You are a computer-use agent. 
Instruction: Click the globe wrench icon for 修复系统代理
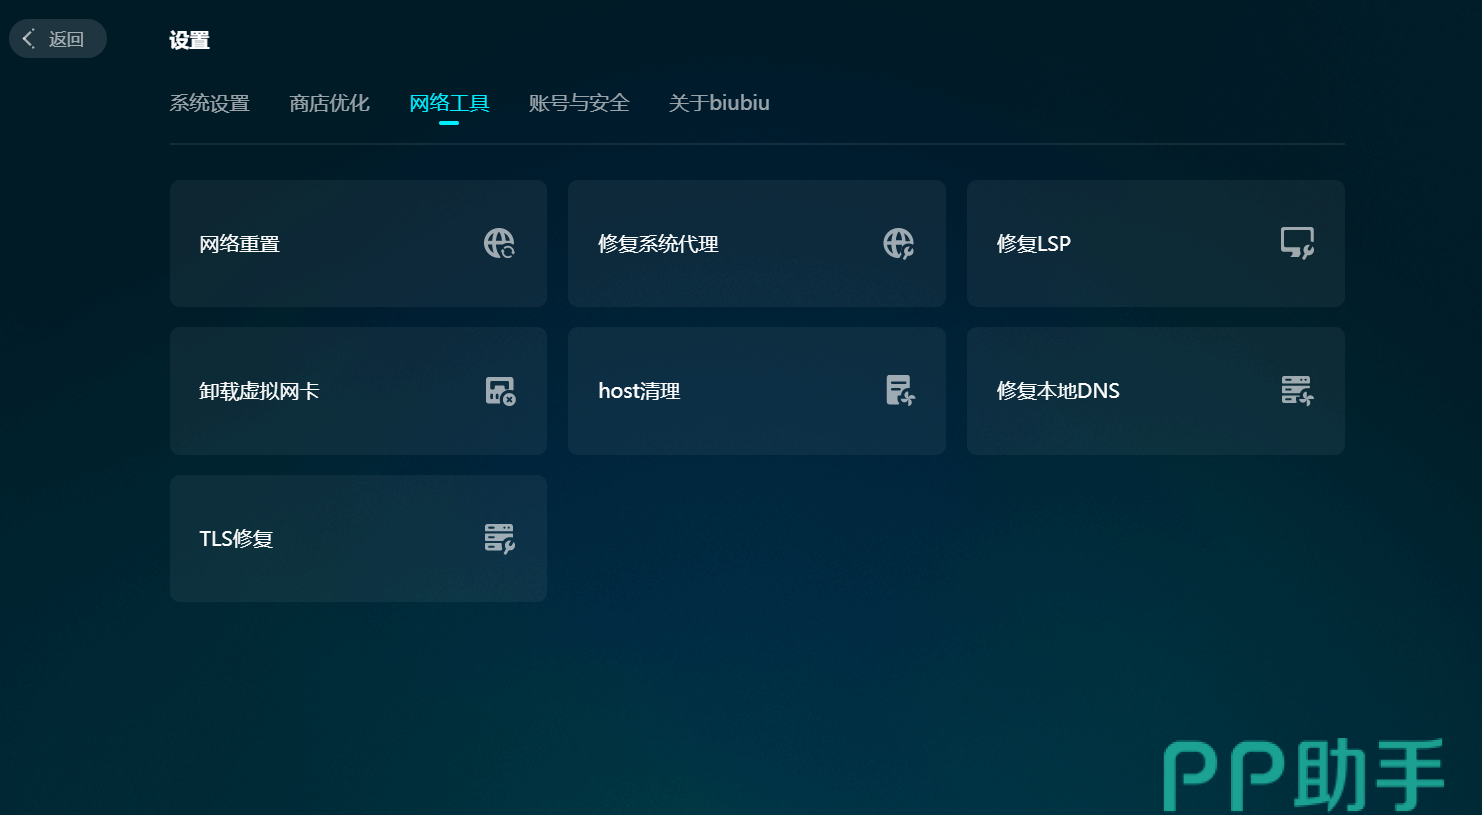[x=898, y=243]
